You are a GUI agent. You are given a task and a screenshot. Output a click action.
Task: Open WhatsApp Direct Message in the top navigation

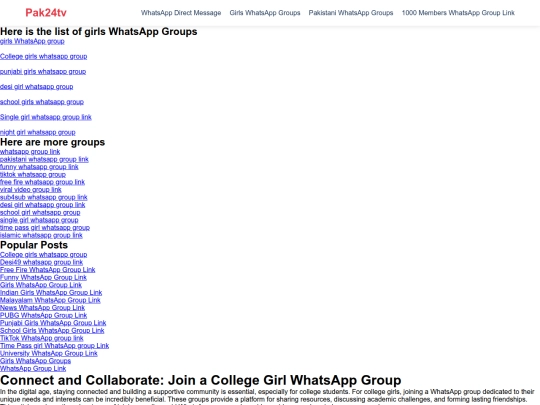point(181,13)
